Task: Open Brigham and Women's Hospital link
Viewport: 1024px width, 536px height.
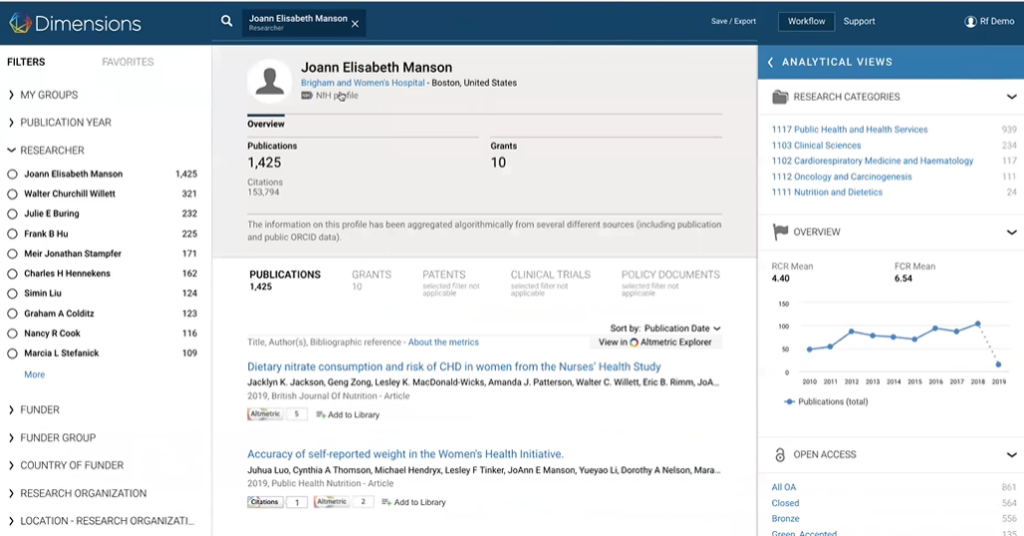Action: (362, 83)
